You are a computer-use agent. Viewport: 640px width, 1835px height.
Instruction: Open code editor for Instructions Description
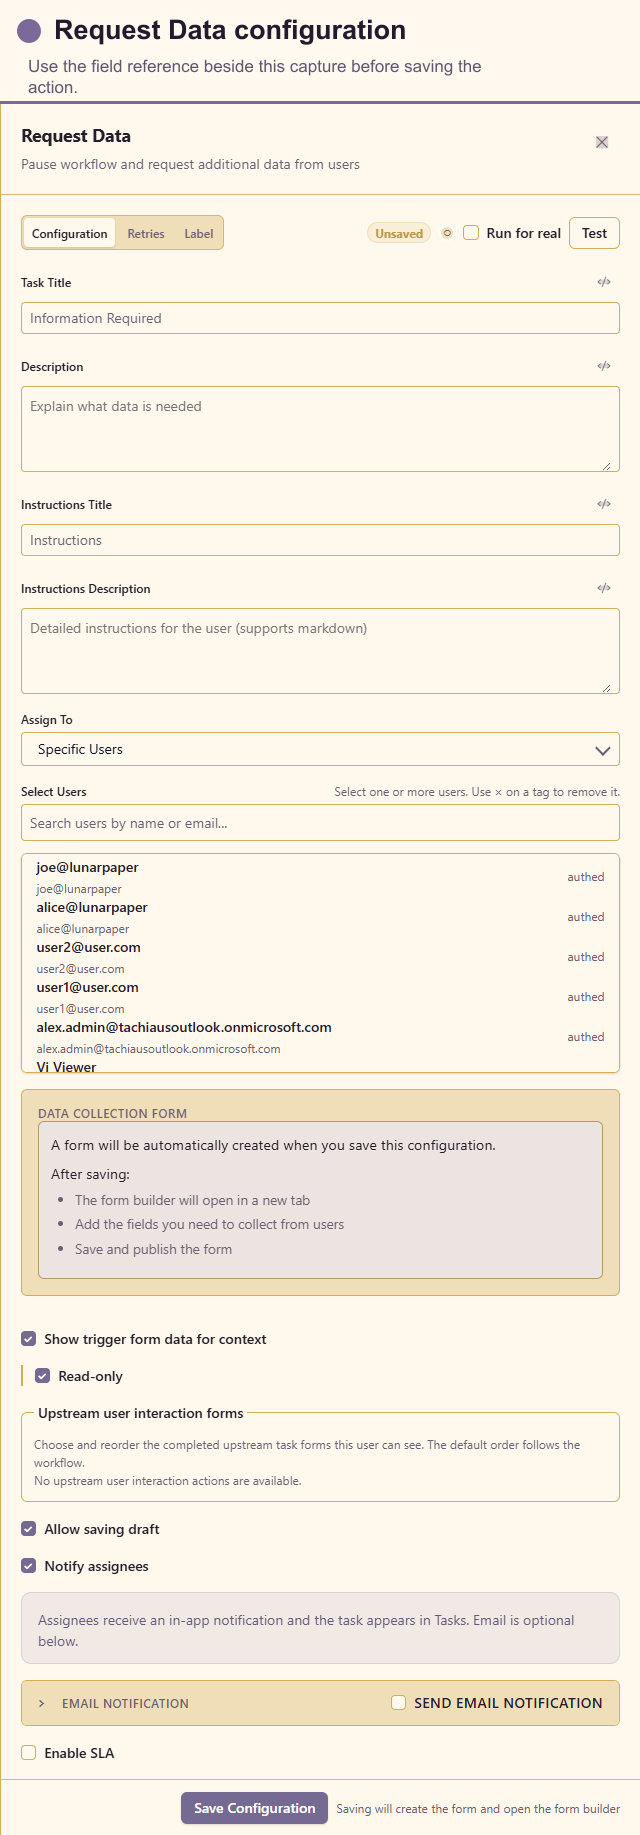click(x=604, y=588)
